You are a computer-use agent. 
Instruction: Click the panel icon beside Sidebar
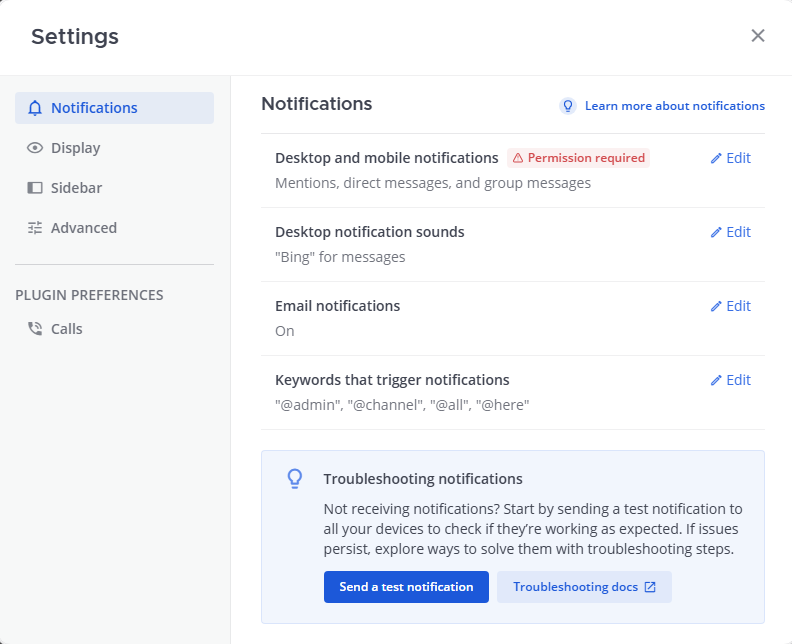tap(35, 188)
